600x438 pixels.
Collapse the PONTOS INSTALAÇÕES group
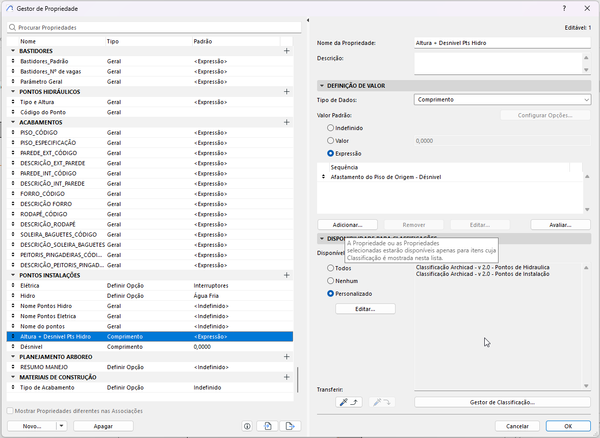point(13,275)
